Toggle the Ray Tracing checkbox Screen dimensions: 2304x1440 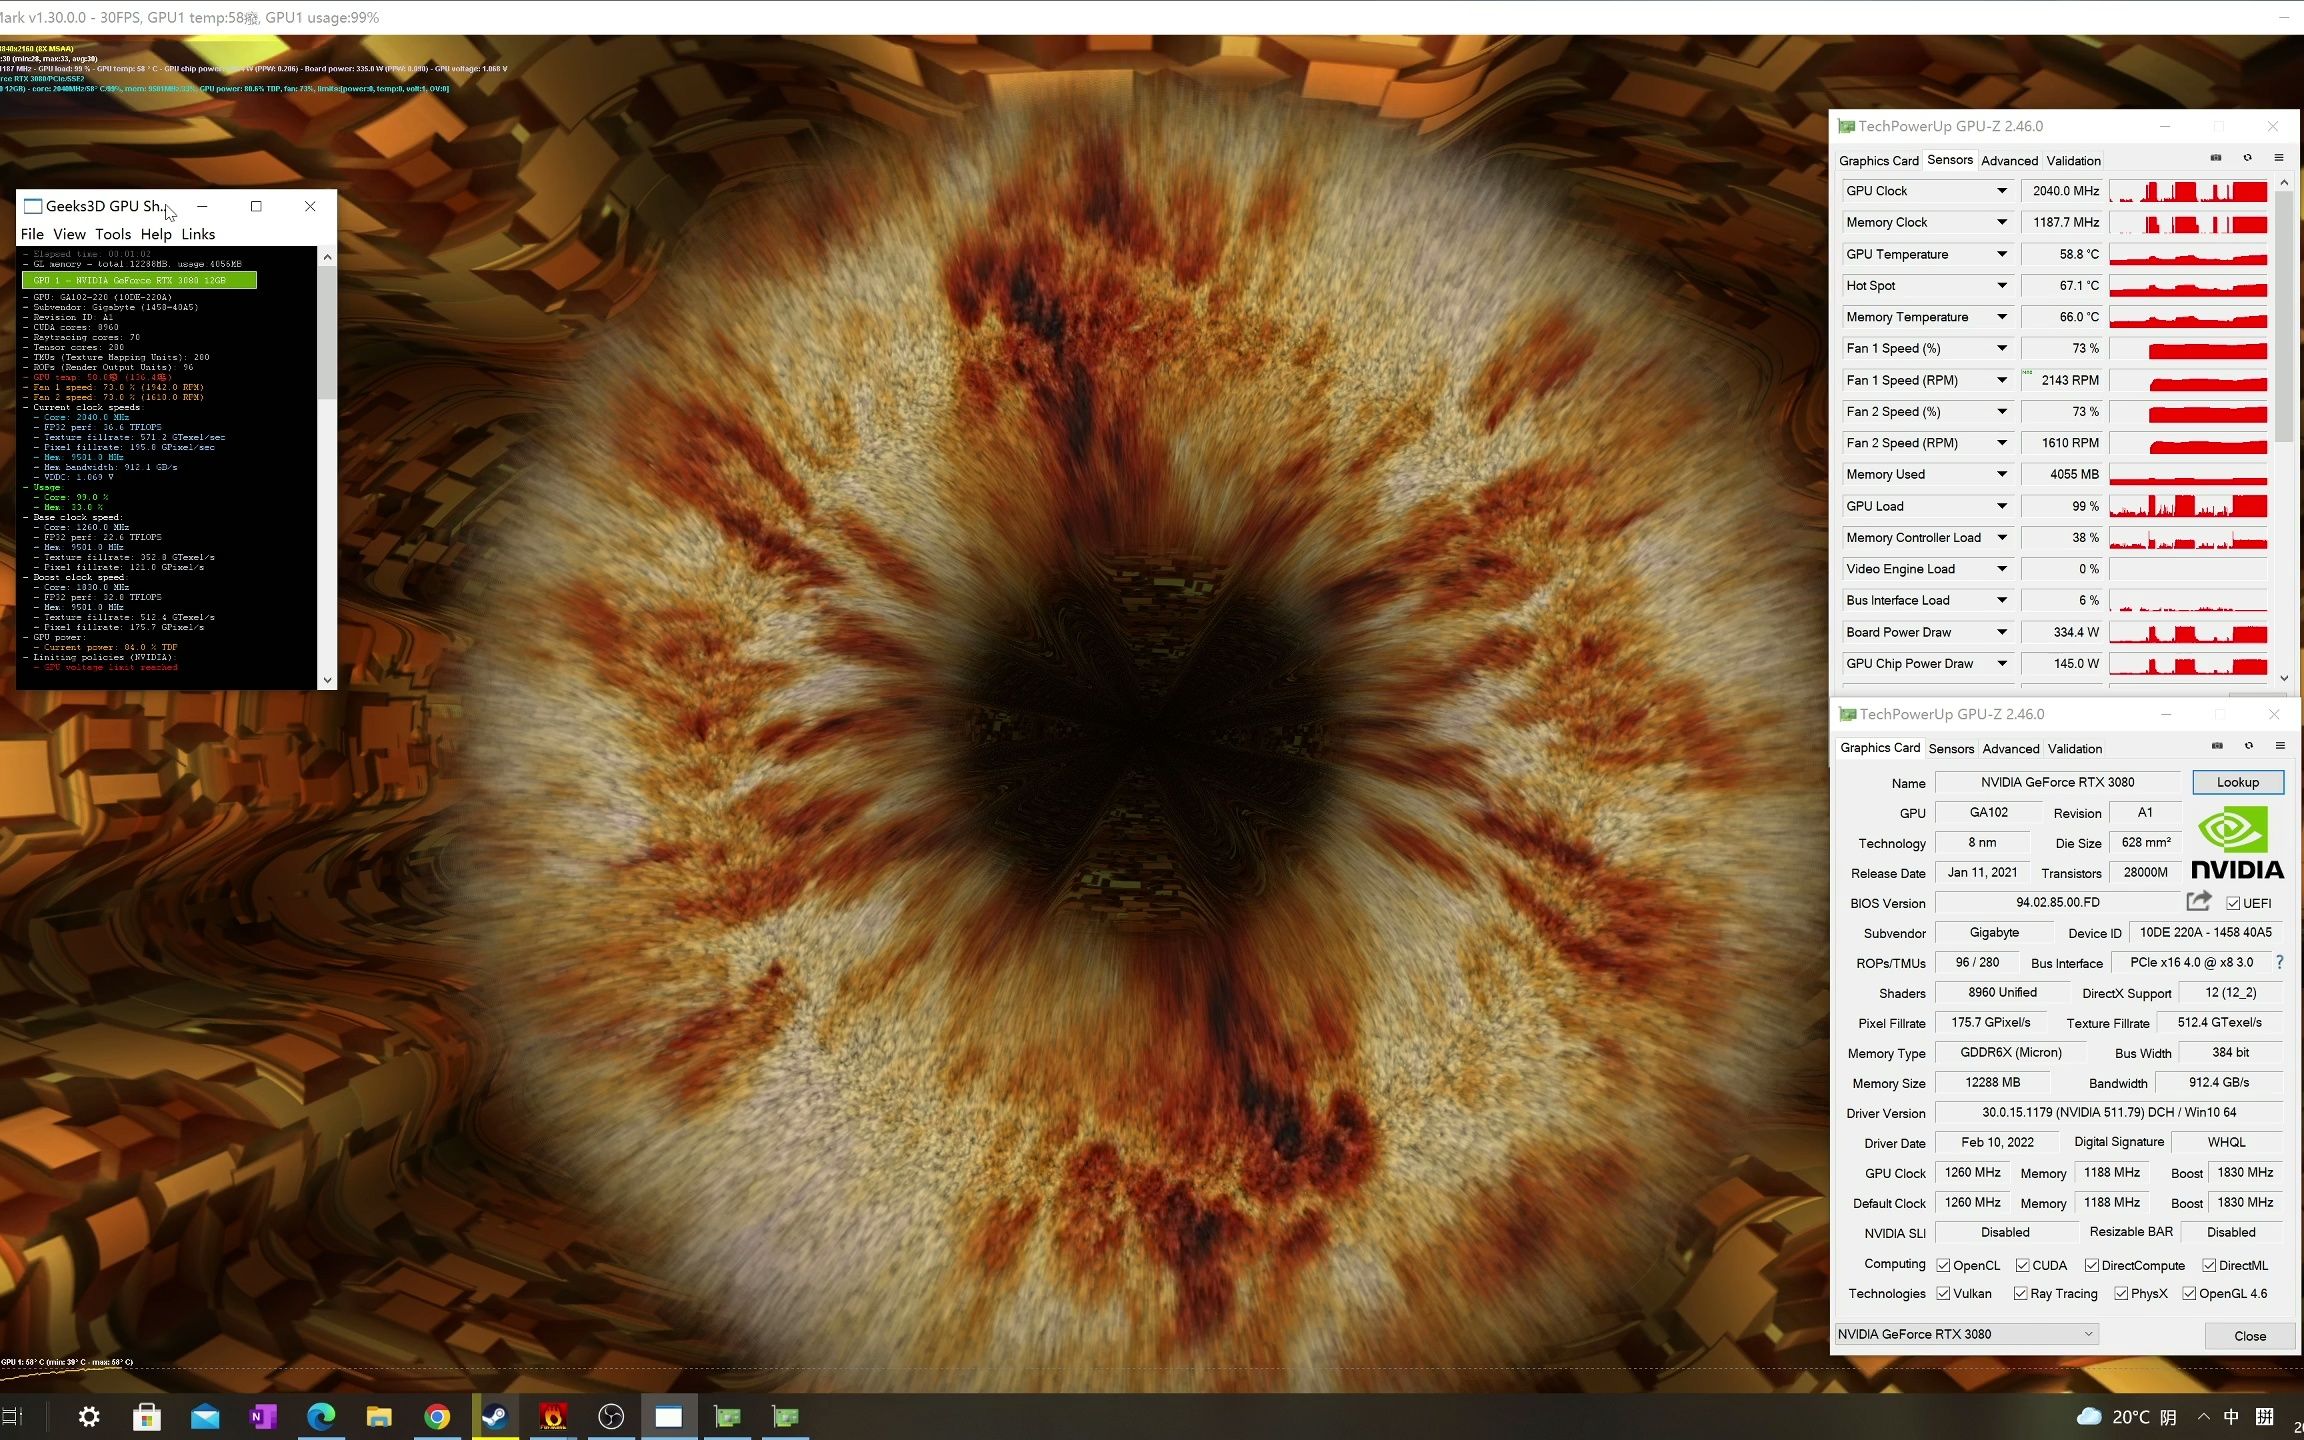(2020, 1293)
